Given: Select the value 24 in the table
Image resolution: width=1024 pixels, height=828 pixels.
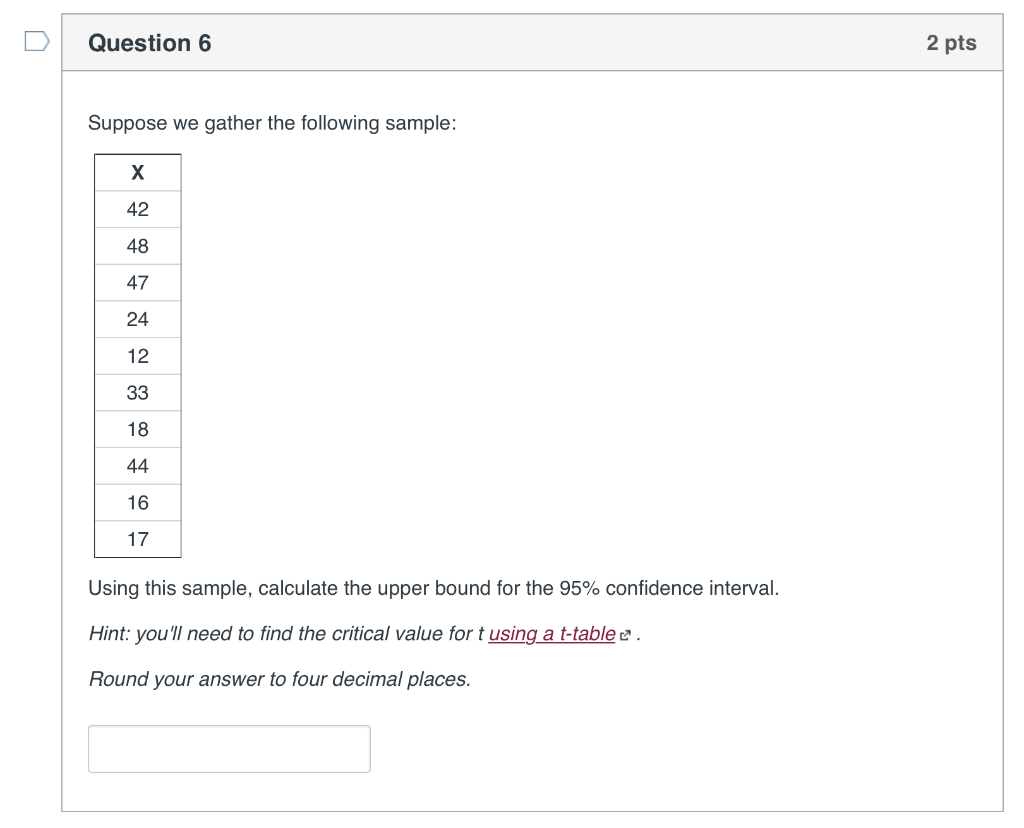Looking at the screenshot, I should (x=137, y=319).
